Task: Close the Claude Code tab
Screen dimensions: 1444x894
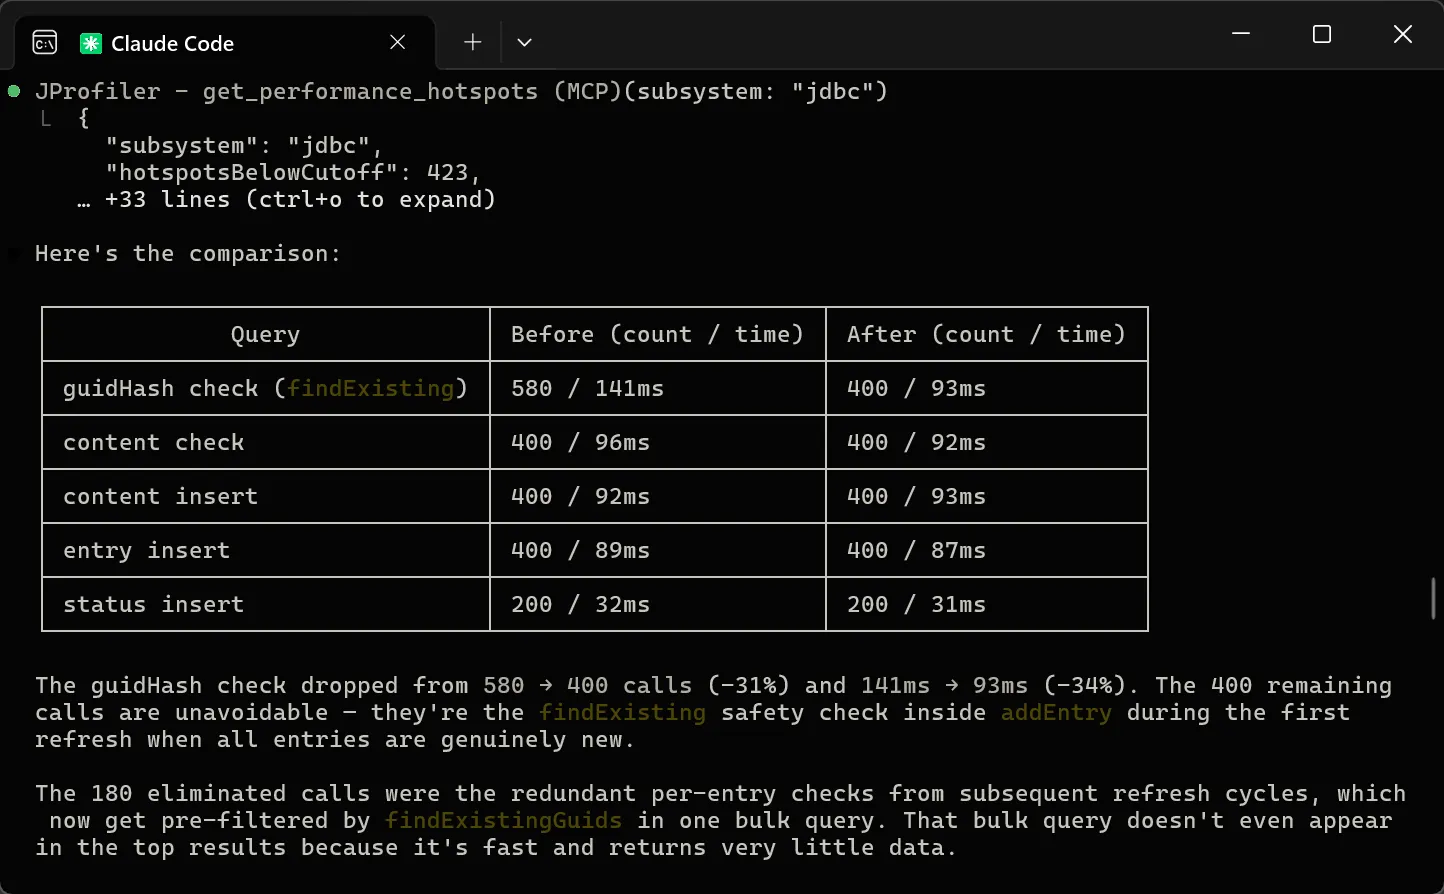Action: point(397,42)
